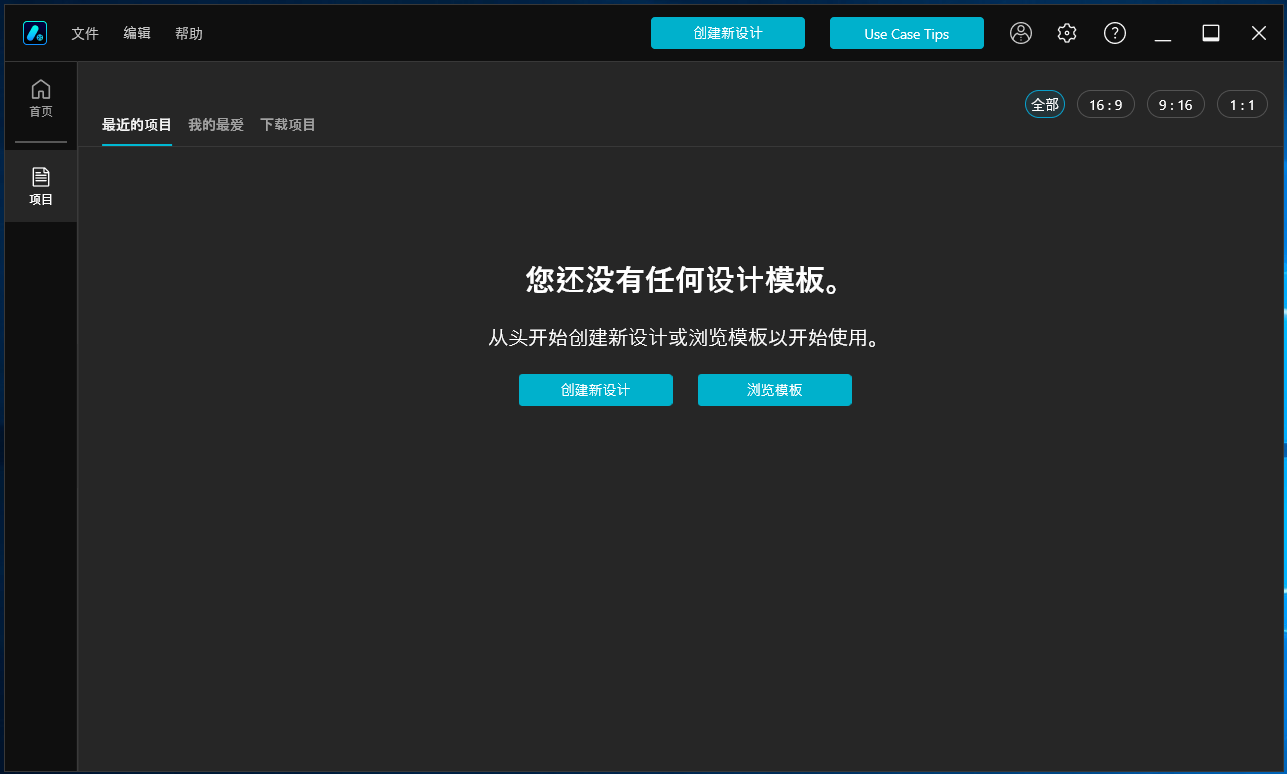The width and height of the screenshot is (1287, 774).
Task: Click the app logo icon in title bar
Action: 35,33
